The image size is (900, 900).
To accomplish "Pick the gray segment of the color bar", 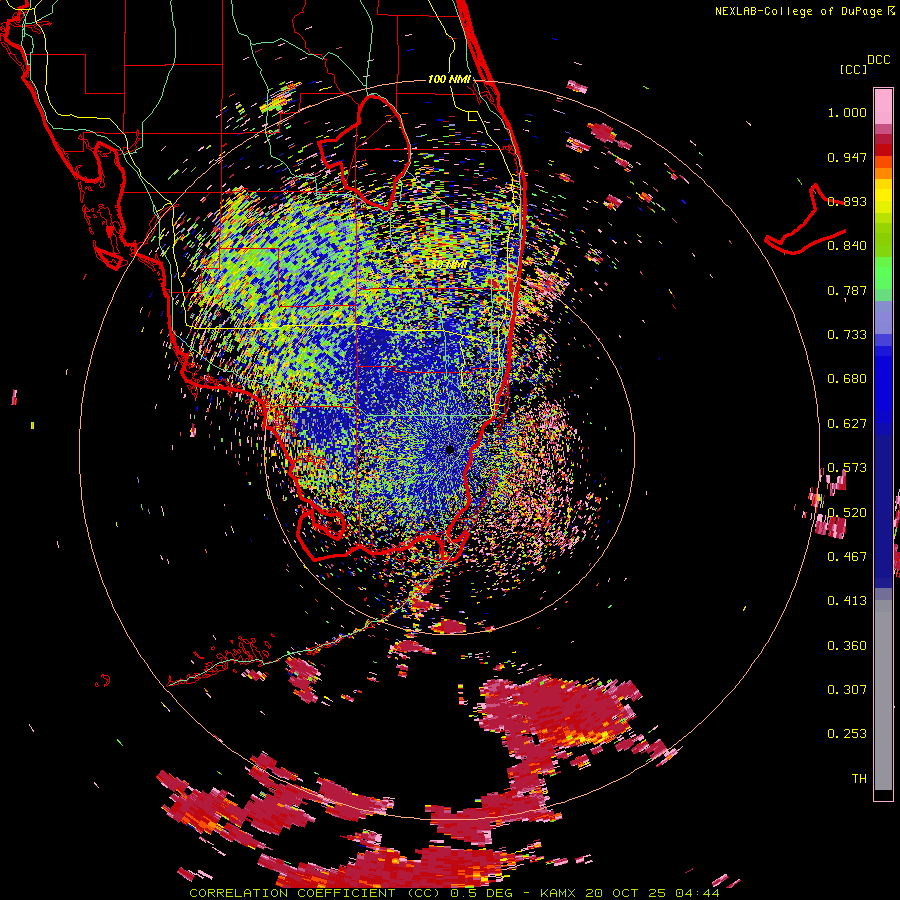I will pyautogui.click(x=883, y=695).
